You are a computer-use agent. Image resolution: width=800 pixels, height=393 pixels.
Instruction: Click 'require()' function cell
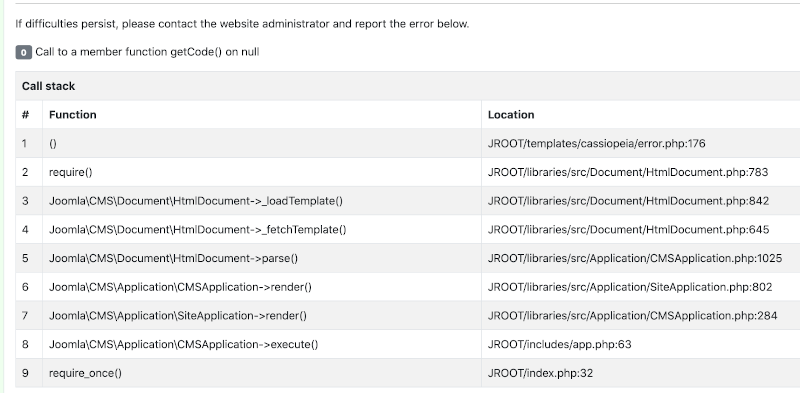point(70,172)
